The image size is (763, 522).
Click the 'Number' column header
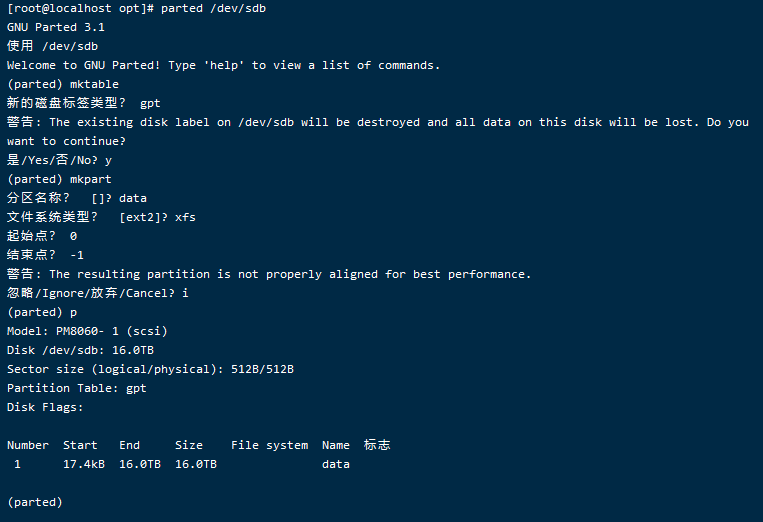click(28, 445)
